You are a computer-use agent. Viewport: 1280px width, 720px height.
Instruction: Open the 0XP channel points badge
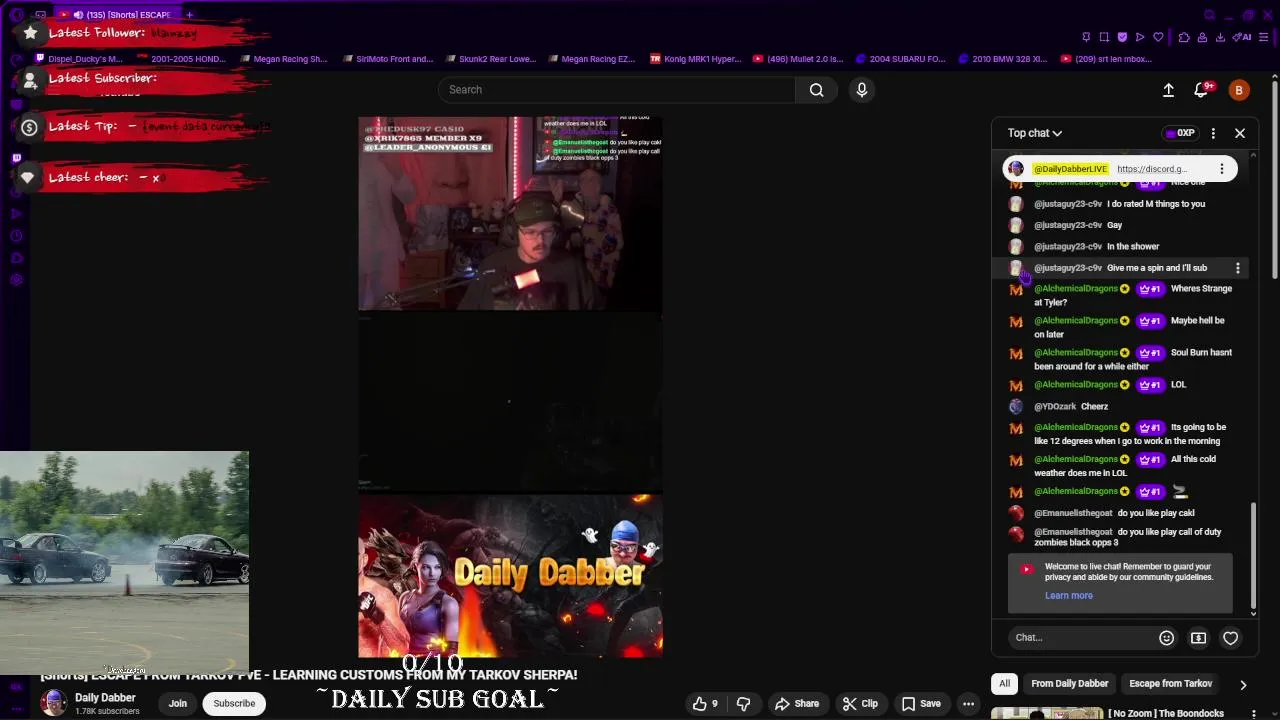(x=1180, y=133)
